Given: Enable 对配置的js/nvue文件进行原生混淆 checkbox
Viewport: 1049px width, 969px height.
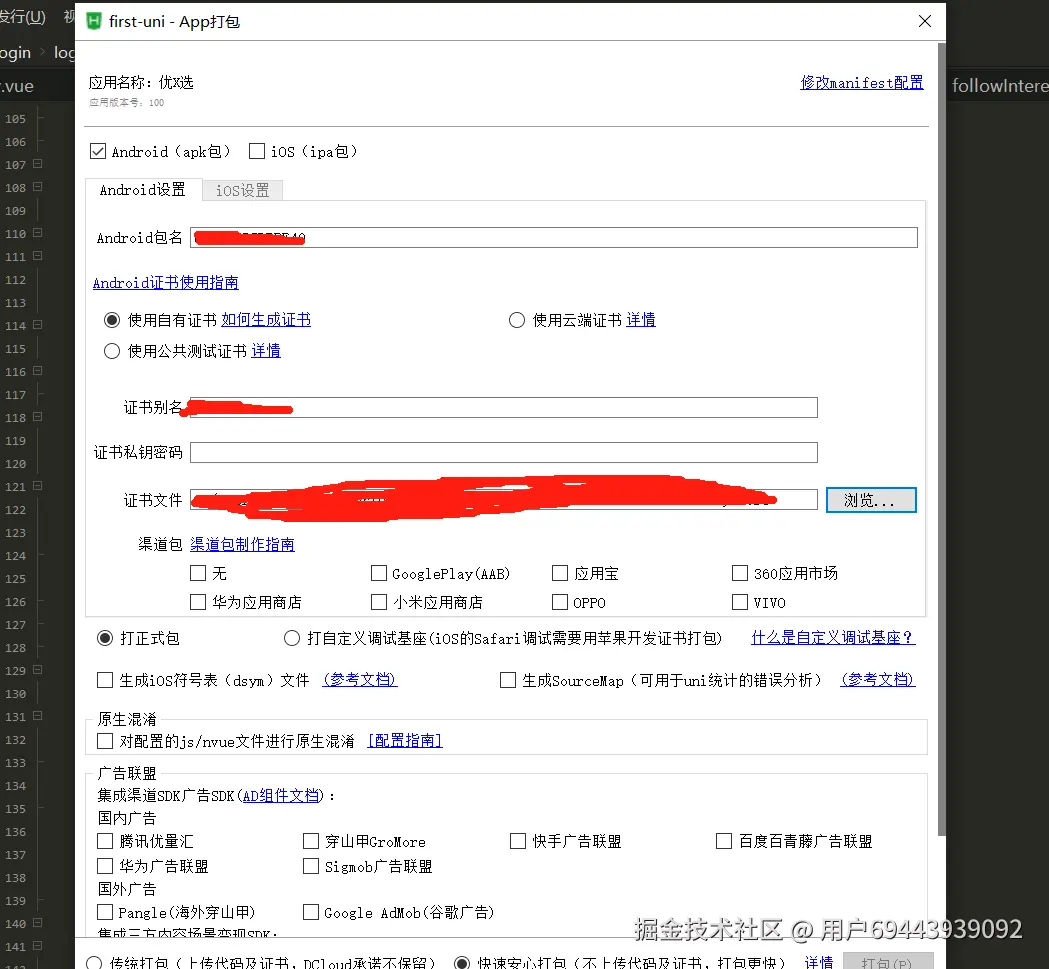Looking at the screenshot, I should 105,741.
